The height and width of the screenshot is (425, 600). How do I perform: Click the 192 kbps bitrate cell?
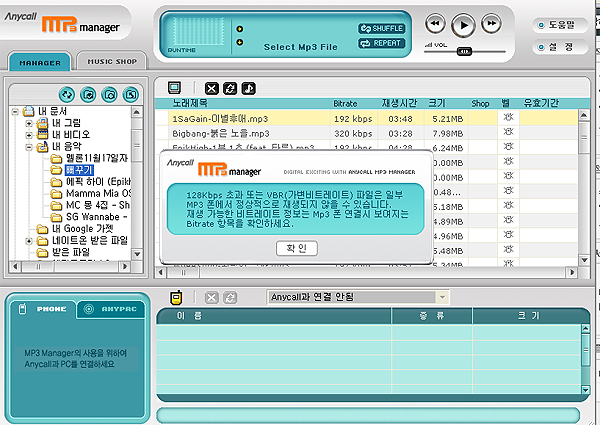[x=353, y=119]
